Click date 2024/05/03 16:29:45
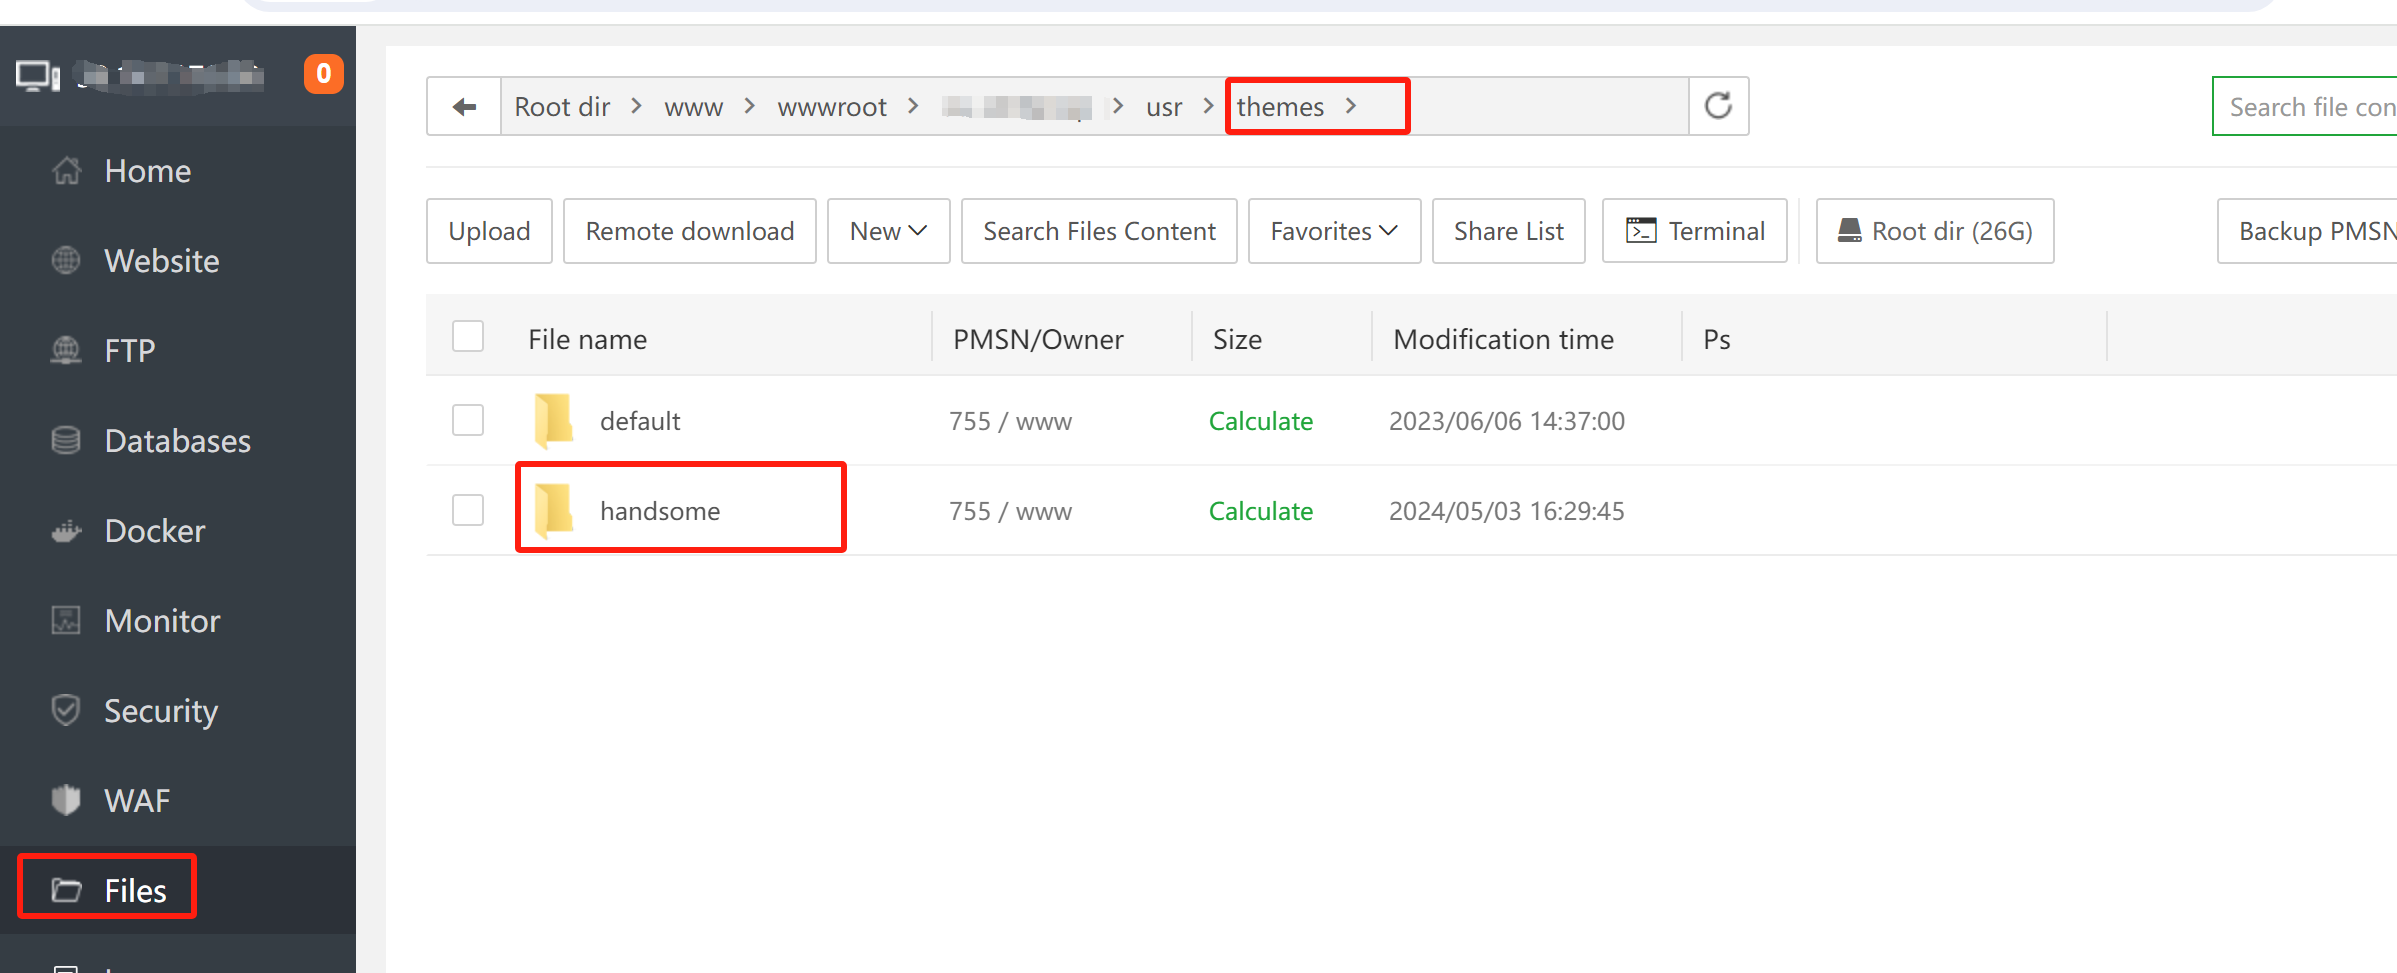Screen dimensions: 2397x973 (x=1506, y=511)
